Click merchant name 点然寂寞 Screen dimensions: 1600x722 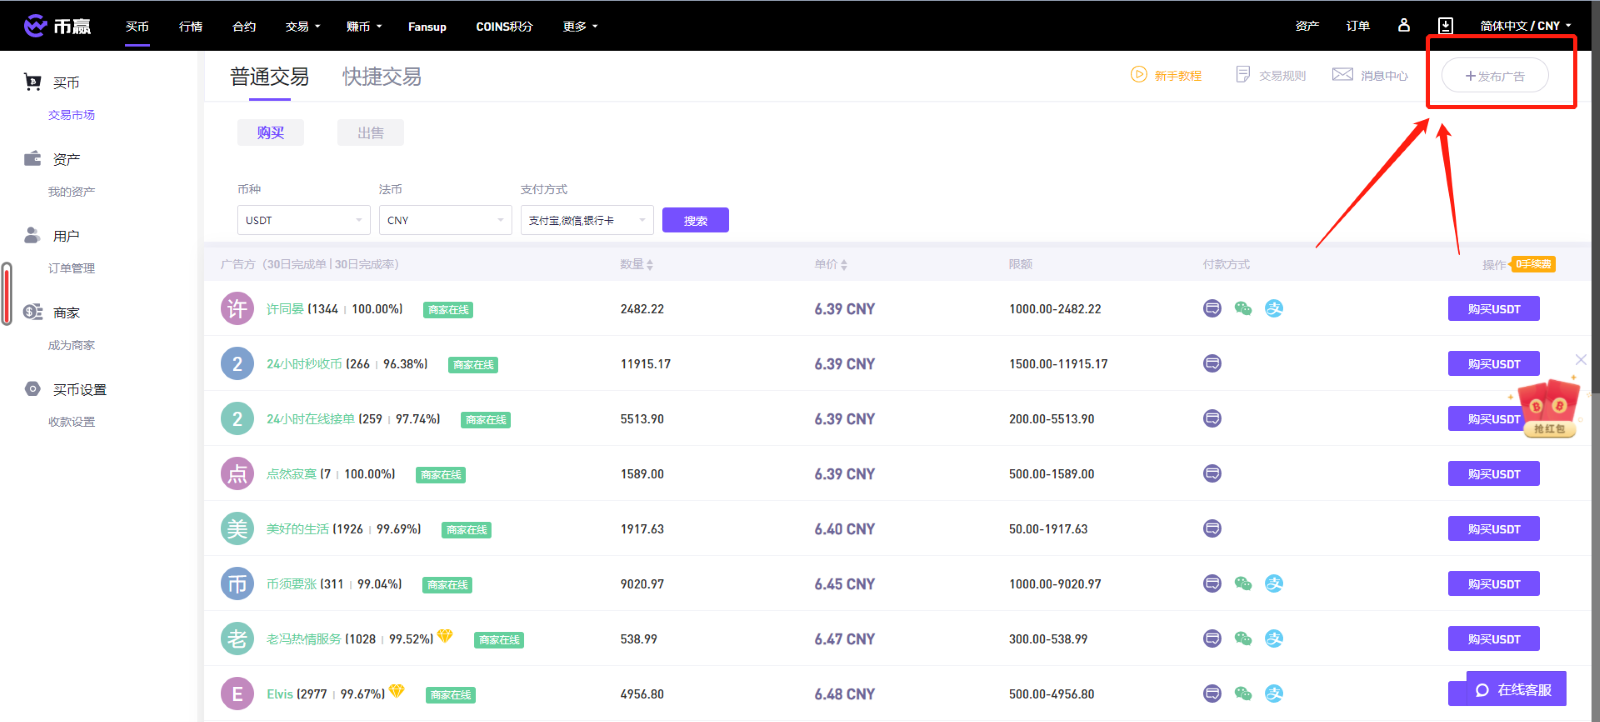[291, 474]
